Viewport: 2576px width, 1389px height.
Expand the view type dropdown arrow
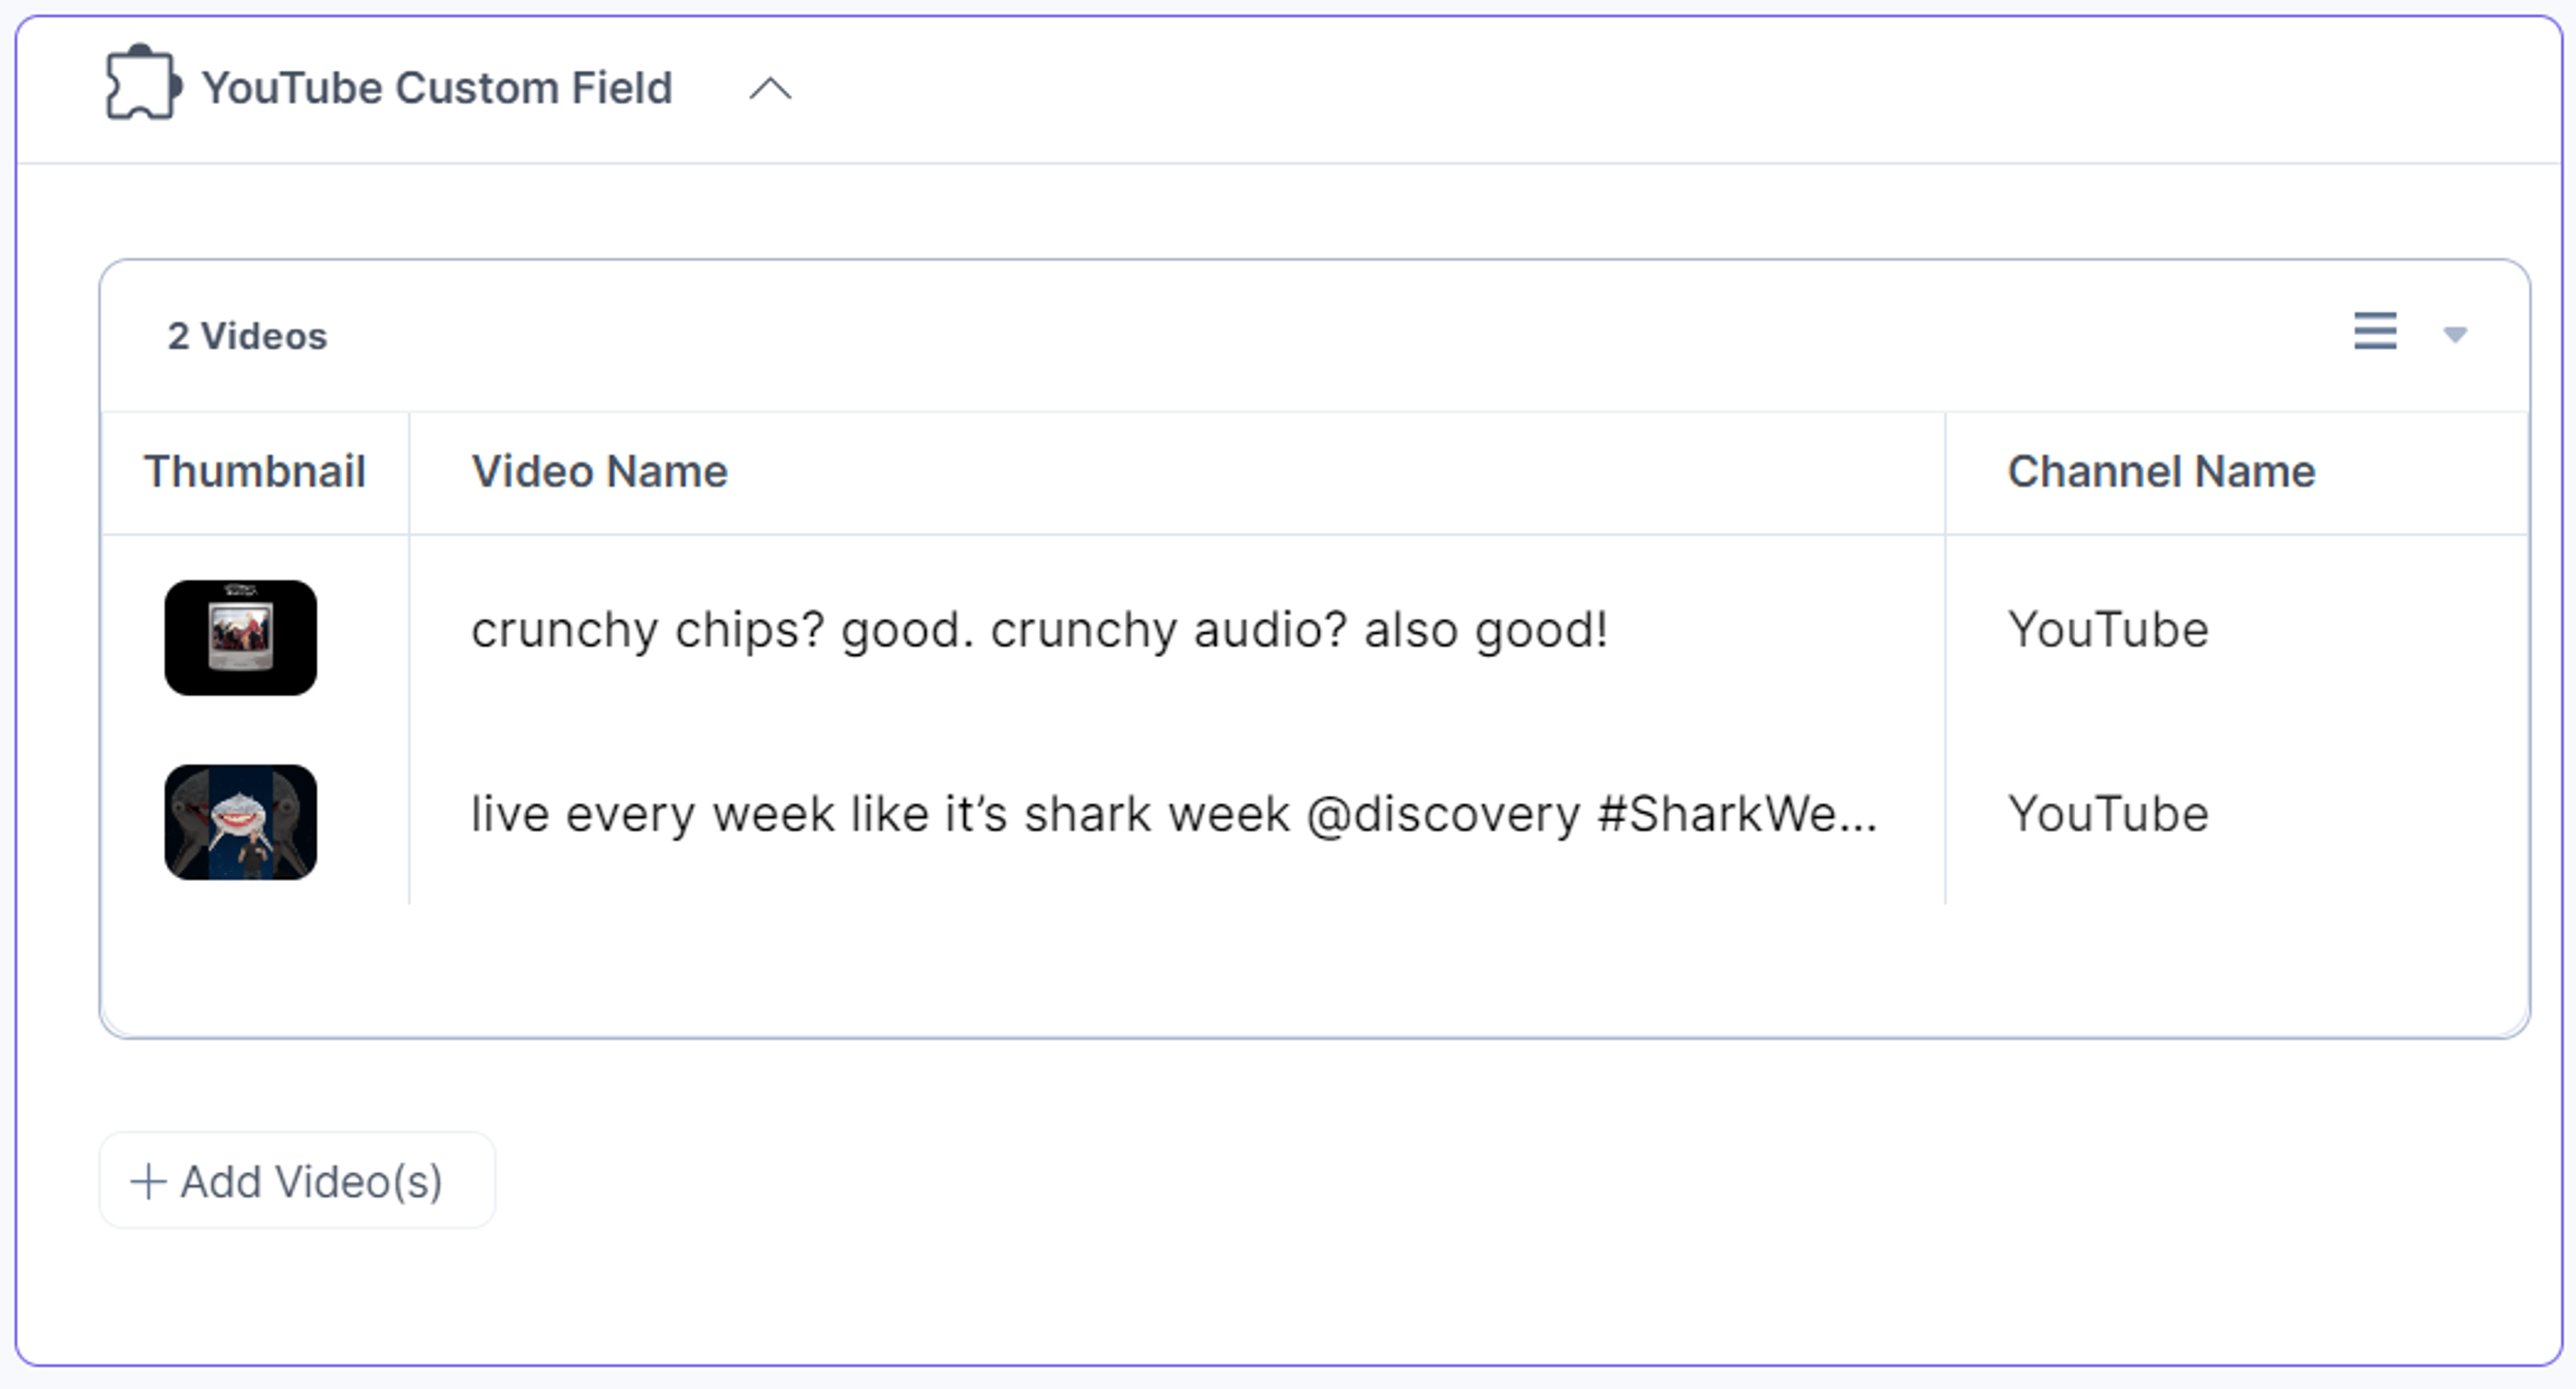tap(2455, 334)
